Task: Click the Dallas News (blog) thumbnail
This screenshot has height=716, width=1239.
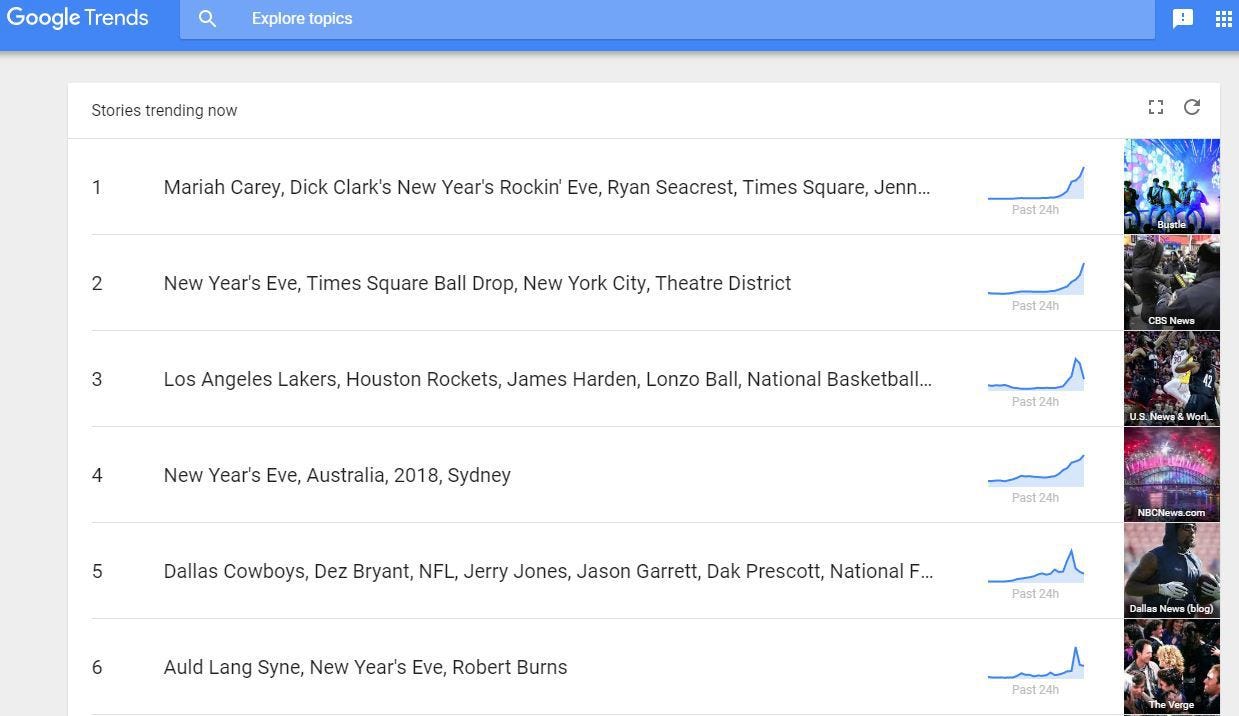Action: click(1171, 570)
